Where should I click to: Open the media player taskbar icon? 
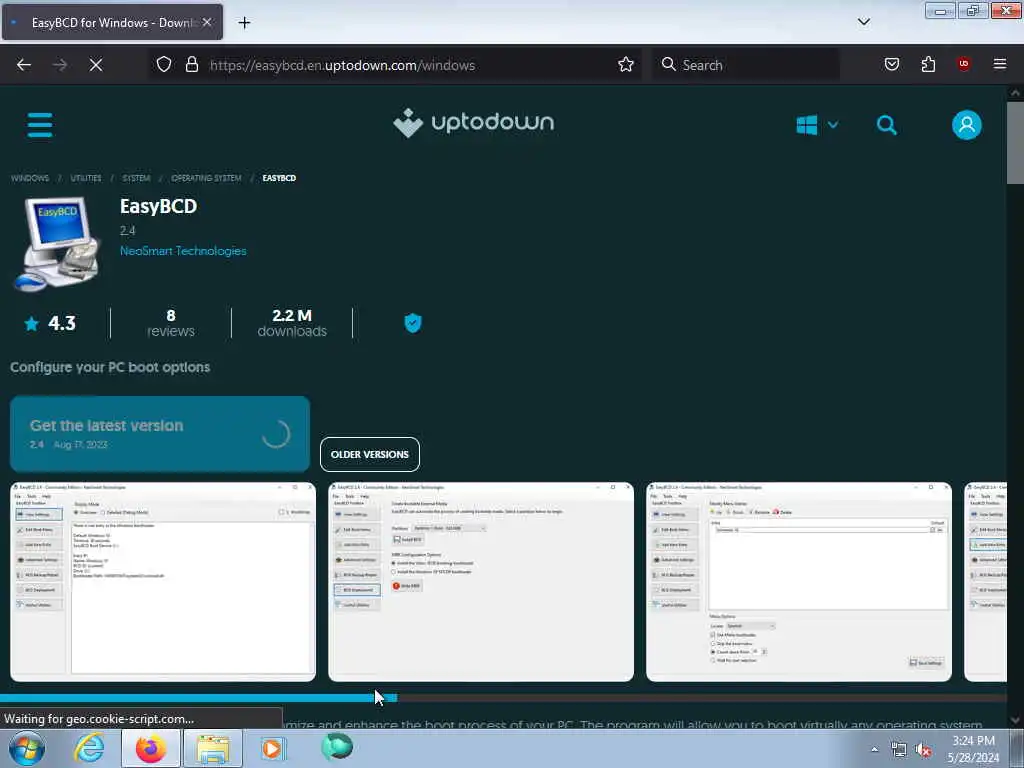pyautogui.click(x=272, y=748)
